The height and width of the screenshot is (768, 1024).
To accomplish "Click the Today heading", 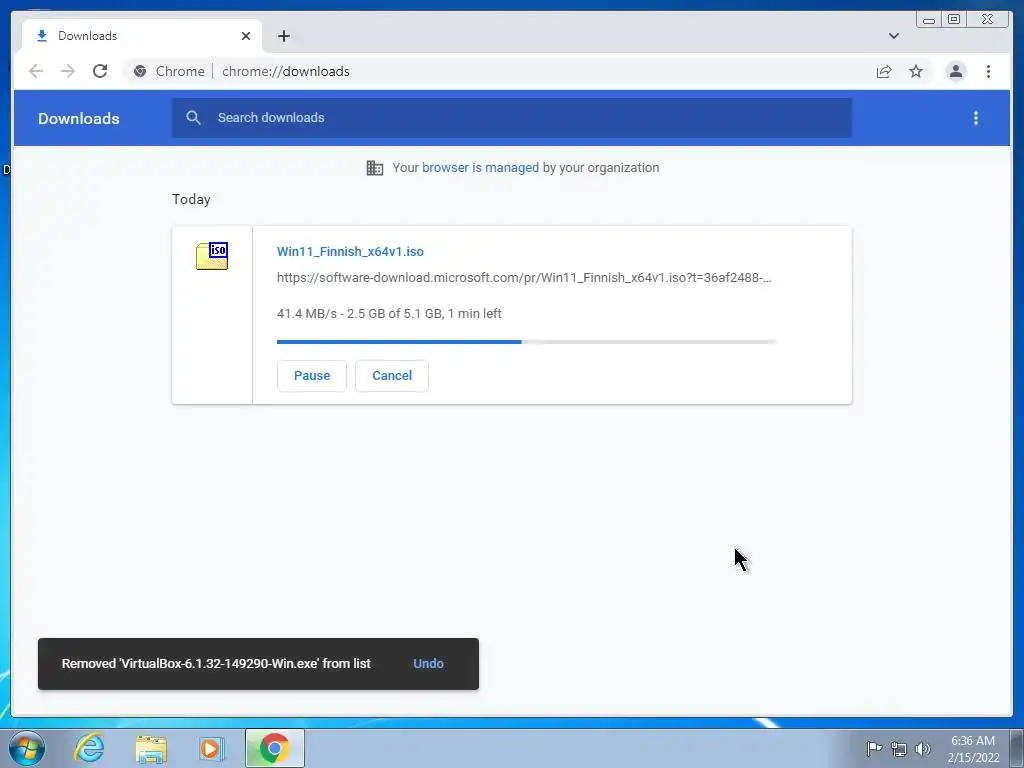I will (x=191, y=199).
